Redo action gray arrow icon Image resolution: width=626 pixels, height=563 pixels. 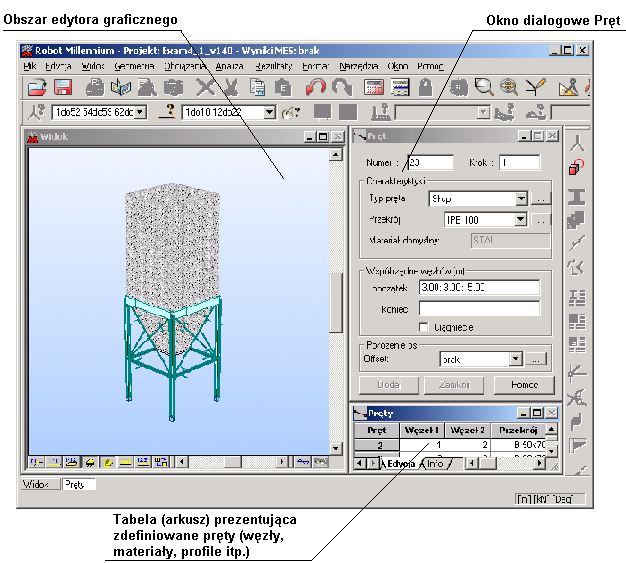(x=342, y=87)
